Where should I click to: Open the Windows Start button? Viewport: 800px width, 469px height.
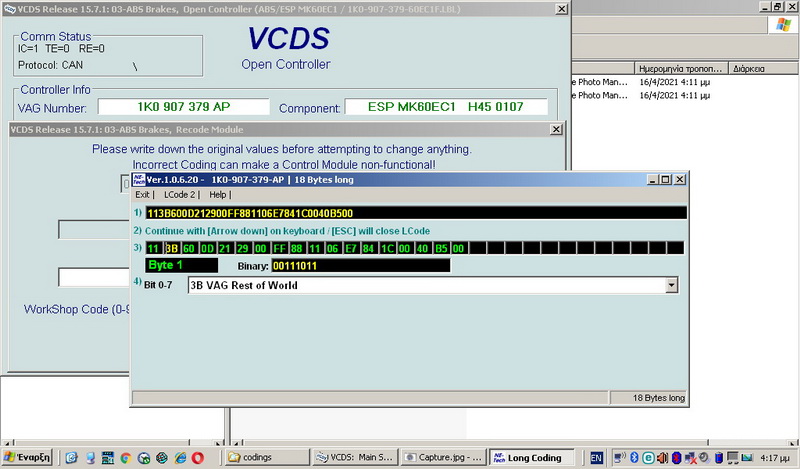[x=28, y=457]
